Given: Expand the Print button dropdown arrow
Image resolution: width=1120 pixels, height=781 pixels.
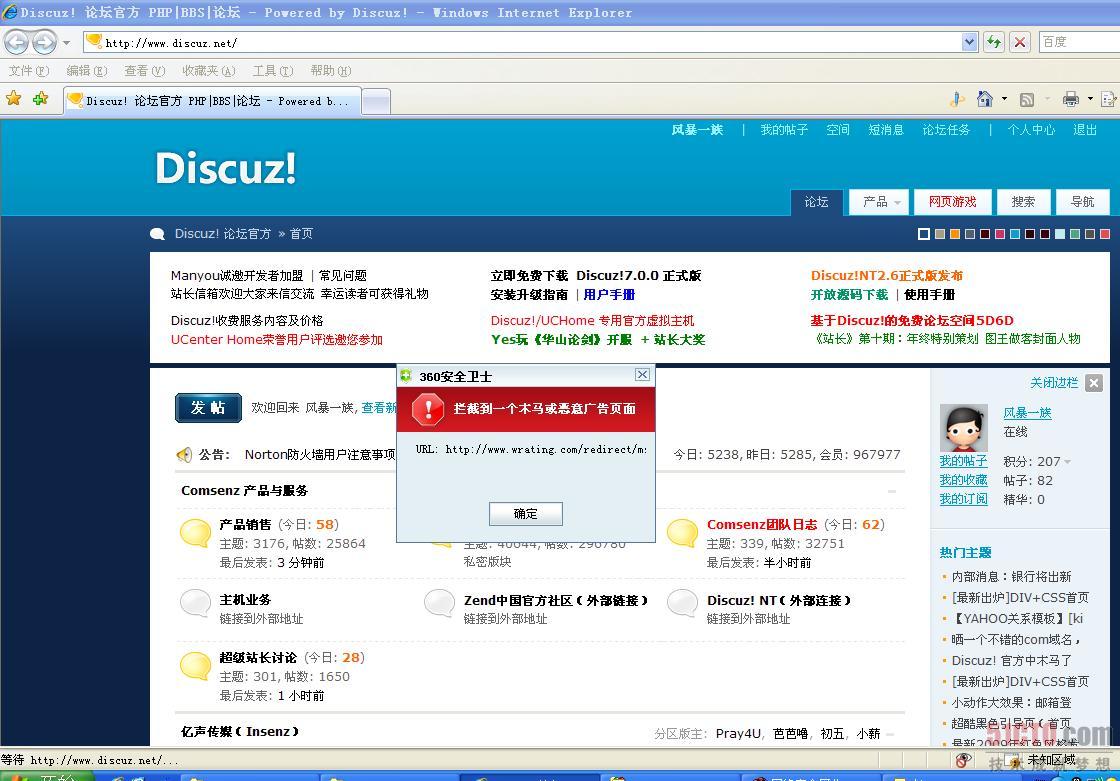Looking at the screenshot, I should coord(1090,99).
